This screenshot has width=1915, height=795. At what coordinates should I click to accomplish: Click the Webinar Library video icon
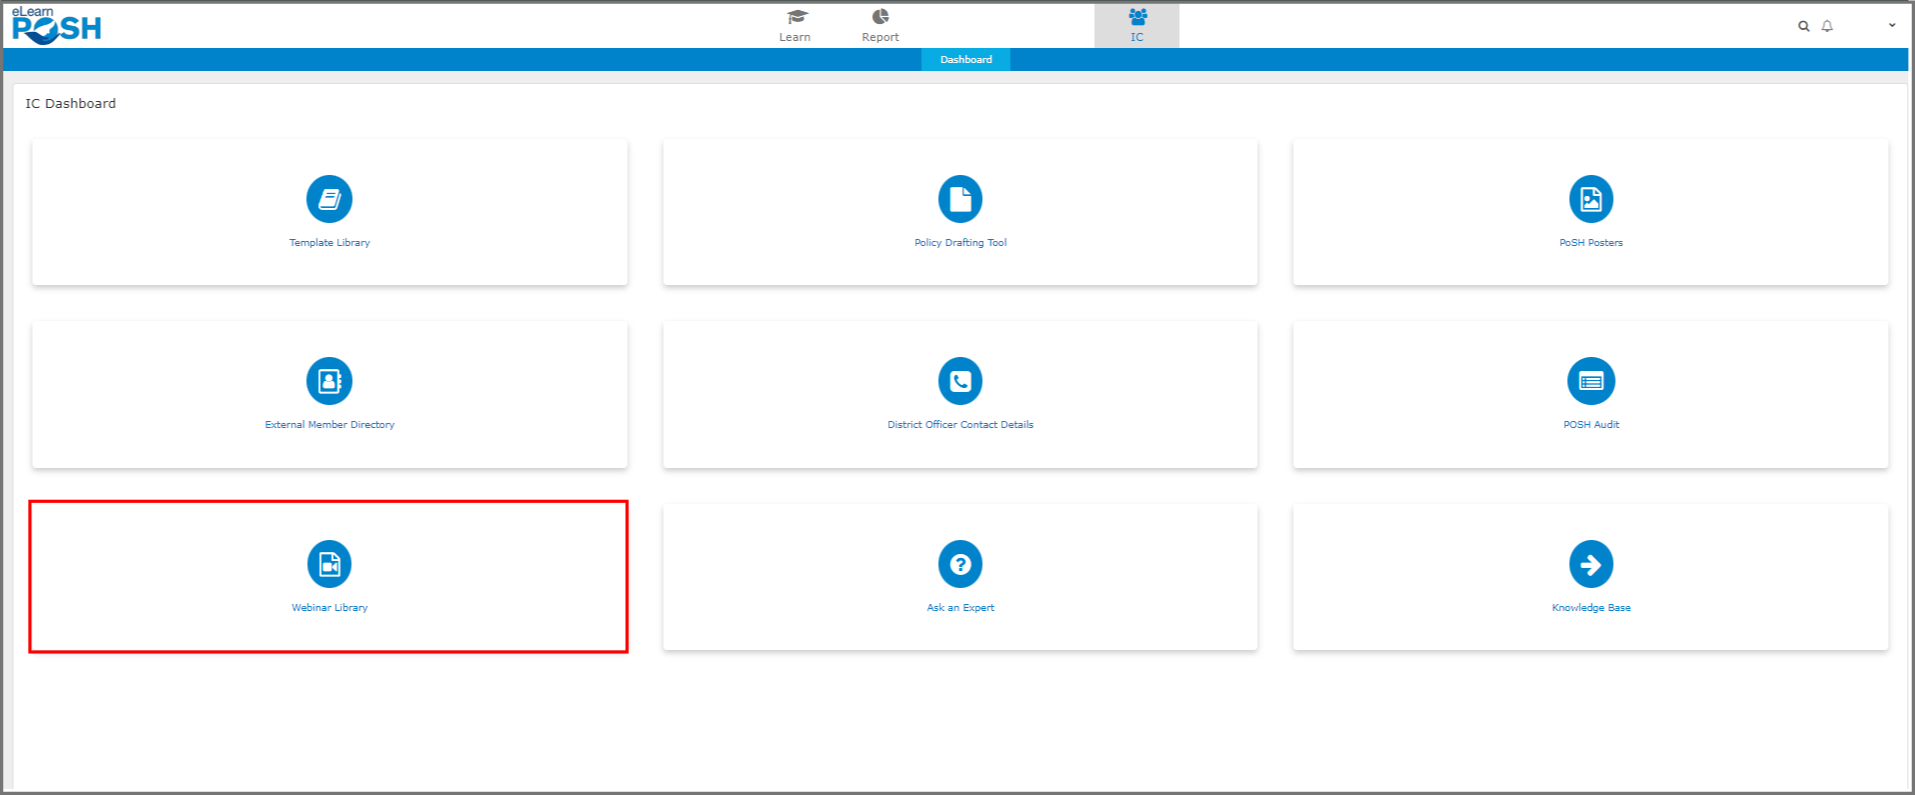(329, 564)
